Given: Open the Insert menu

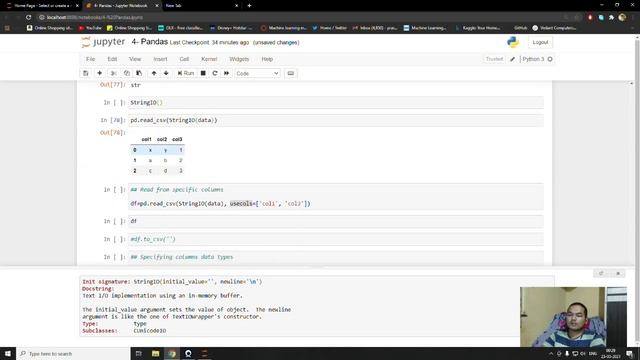Looking at the screenshot, I should click(x=160, y=59).
